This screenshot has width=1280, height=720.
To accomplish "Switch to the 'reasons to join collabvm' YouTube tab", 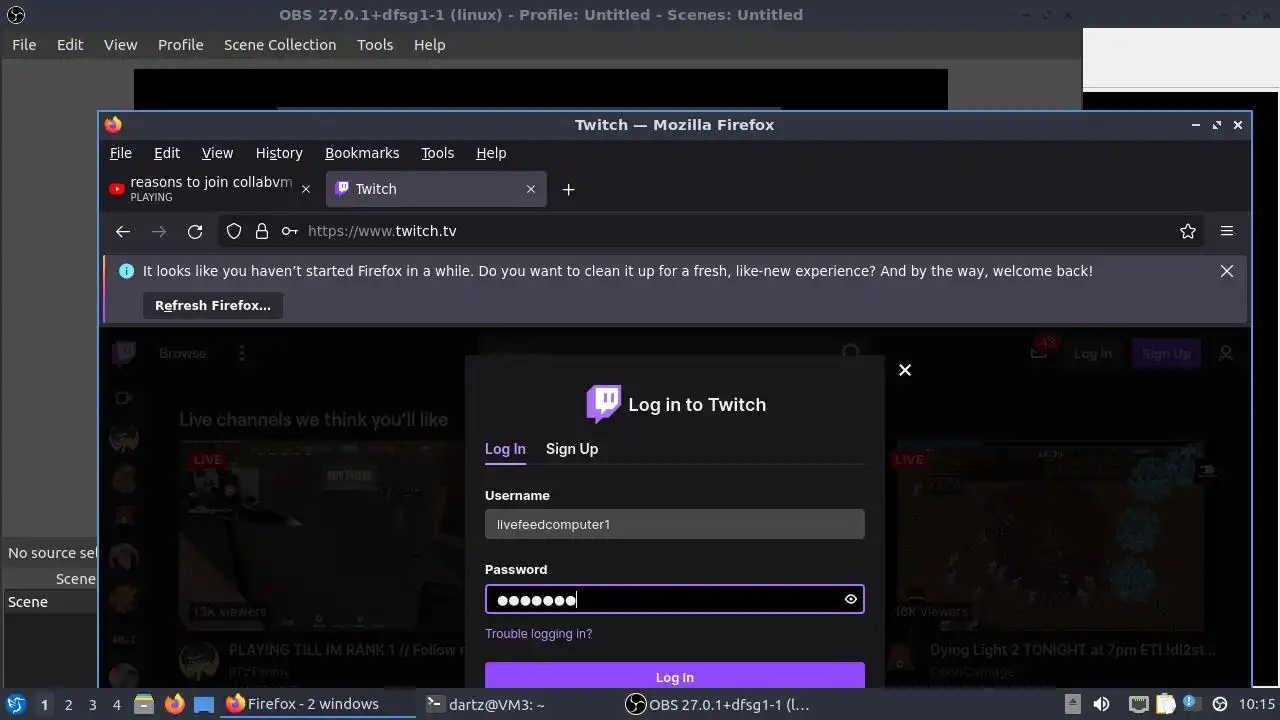I will click(x=210, y=189).
